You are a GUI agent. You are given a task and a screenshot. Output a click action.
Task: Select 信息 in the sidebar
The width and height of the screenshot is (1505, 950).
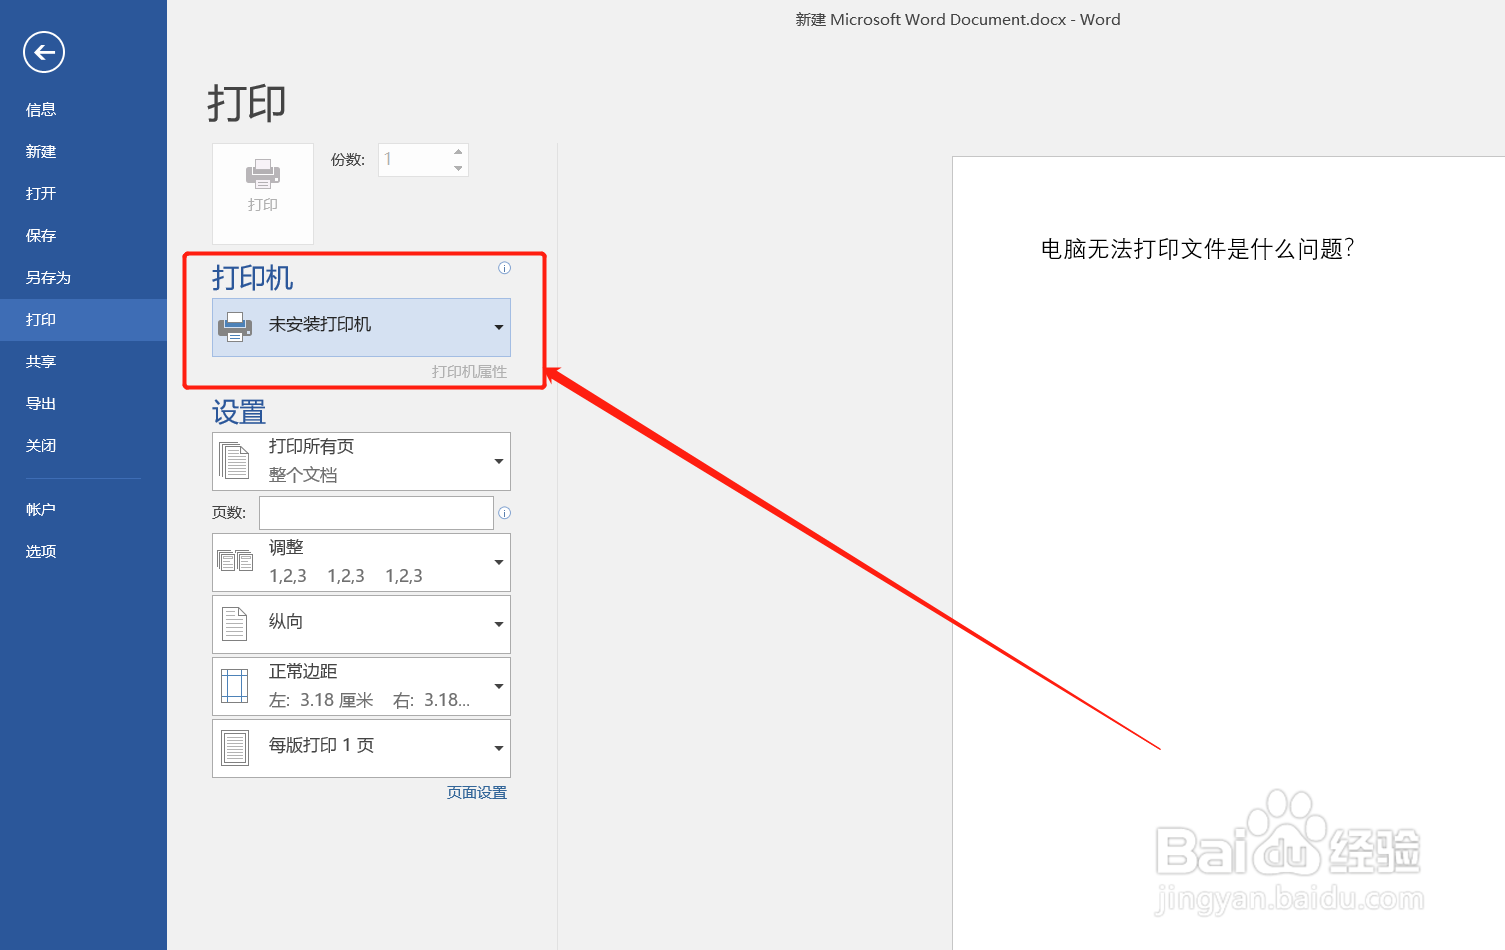click(x=83, y=110)
